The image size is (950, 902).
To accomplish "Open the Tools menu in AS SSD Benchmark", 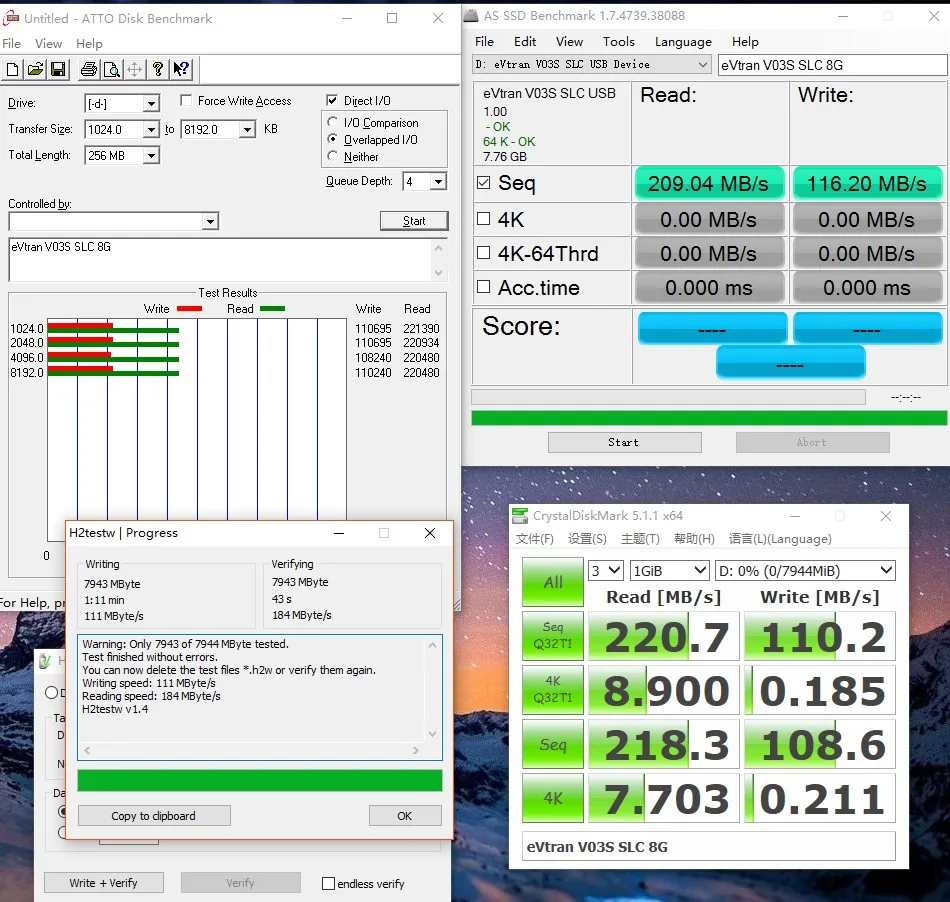I will click(618, 42).
